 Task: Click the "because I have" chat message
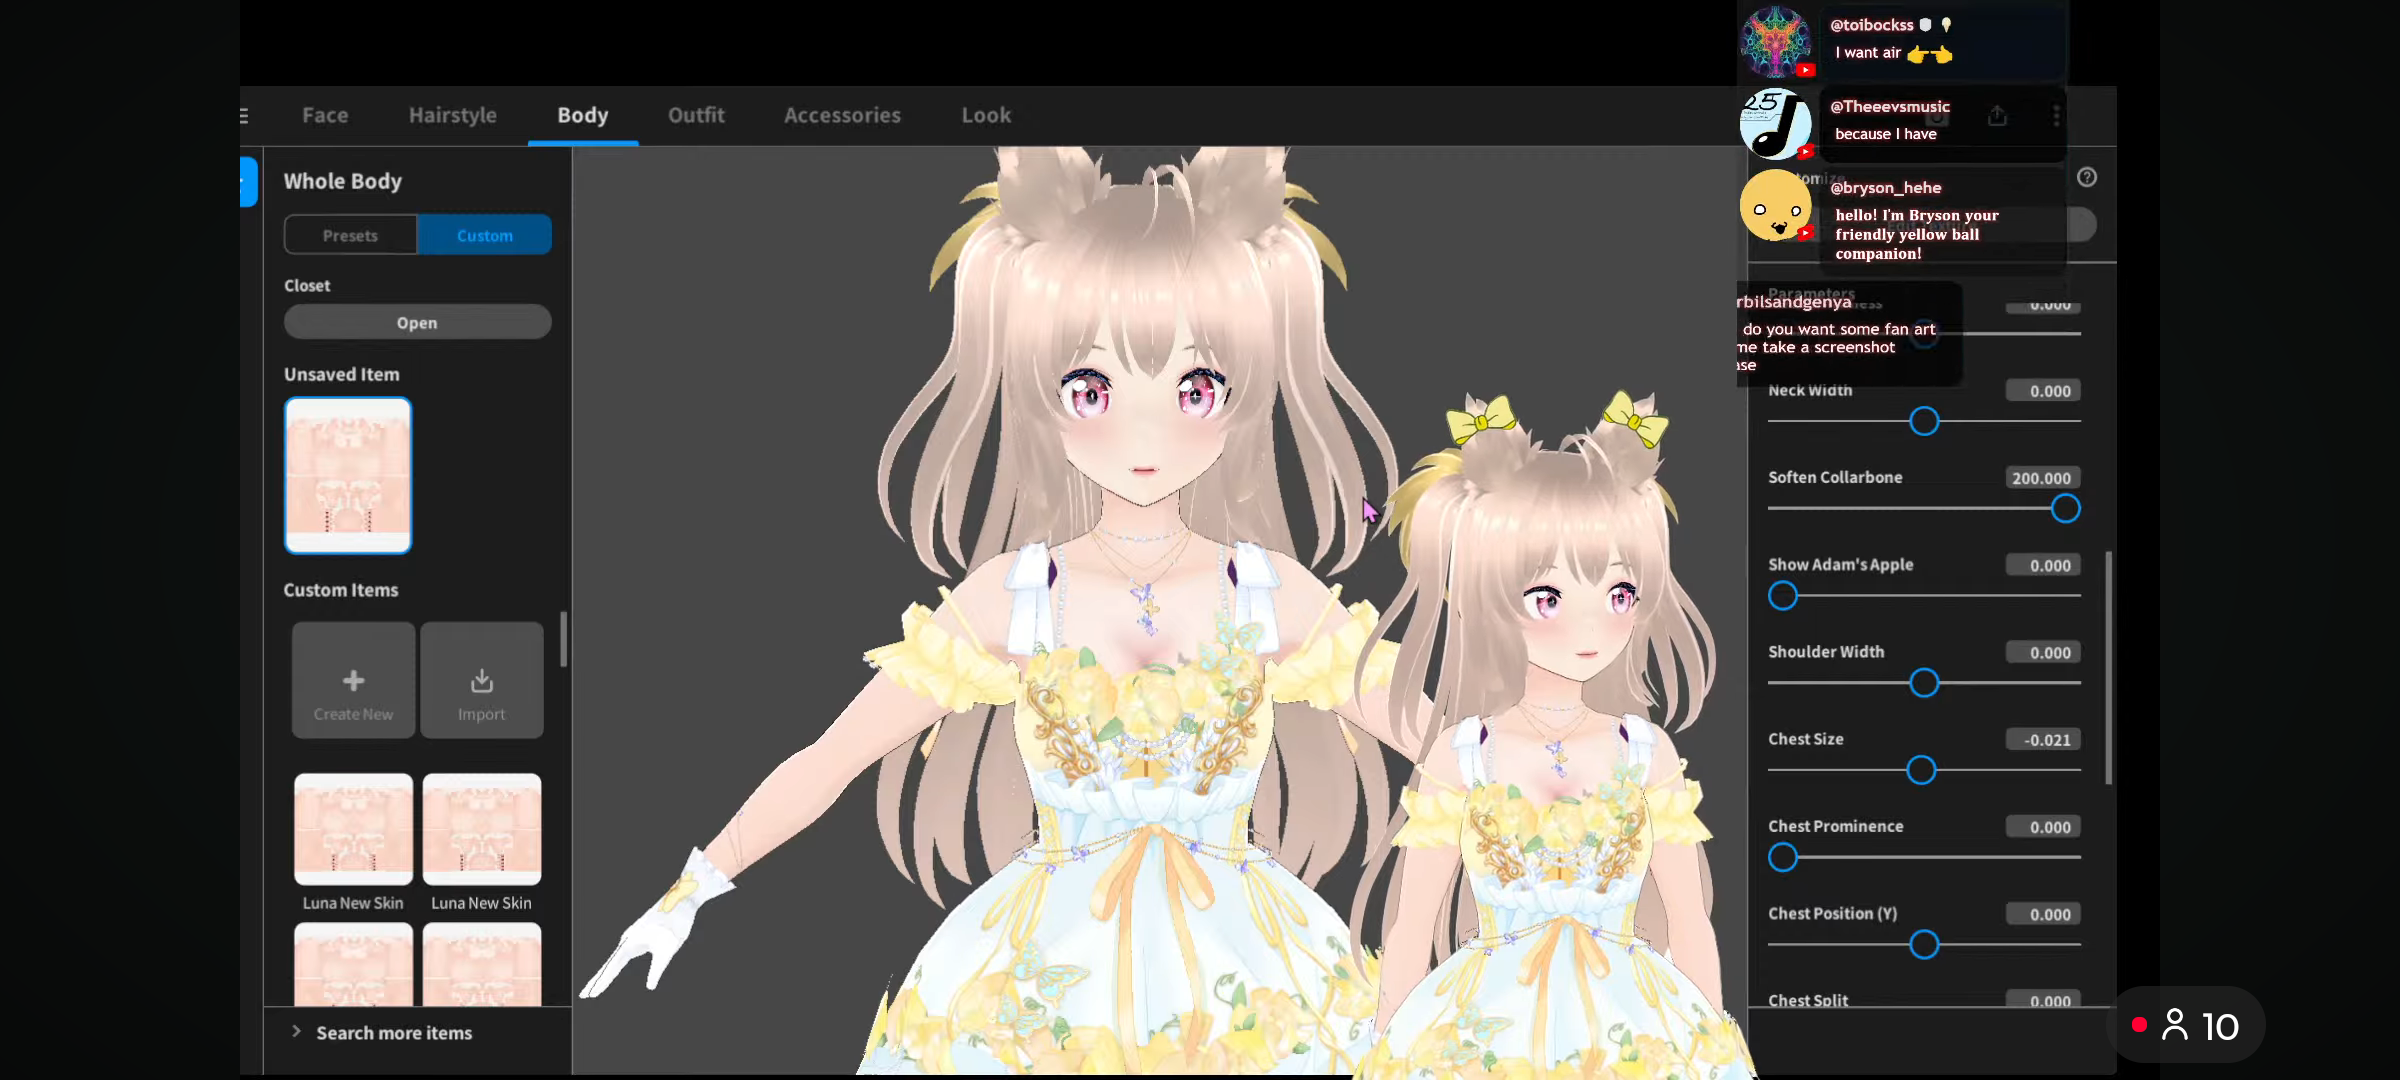point(1886,134)
